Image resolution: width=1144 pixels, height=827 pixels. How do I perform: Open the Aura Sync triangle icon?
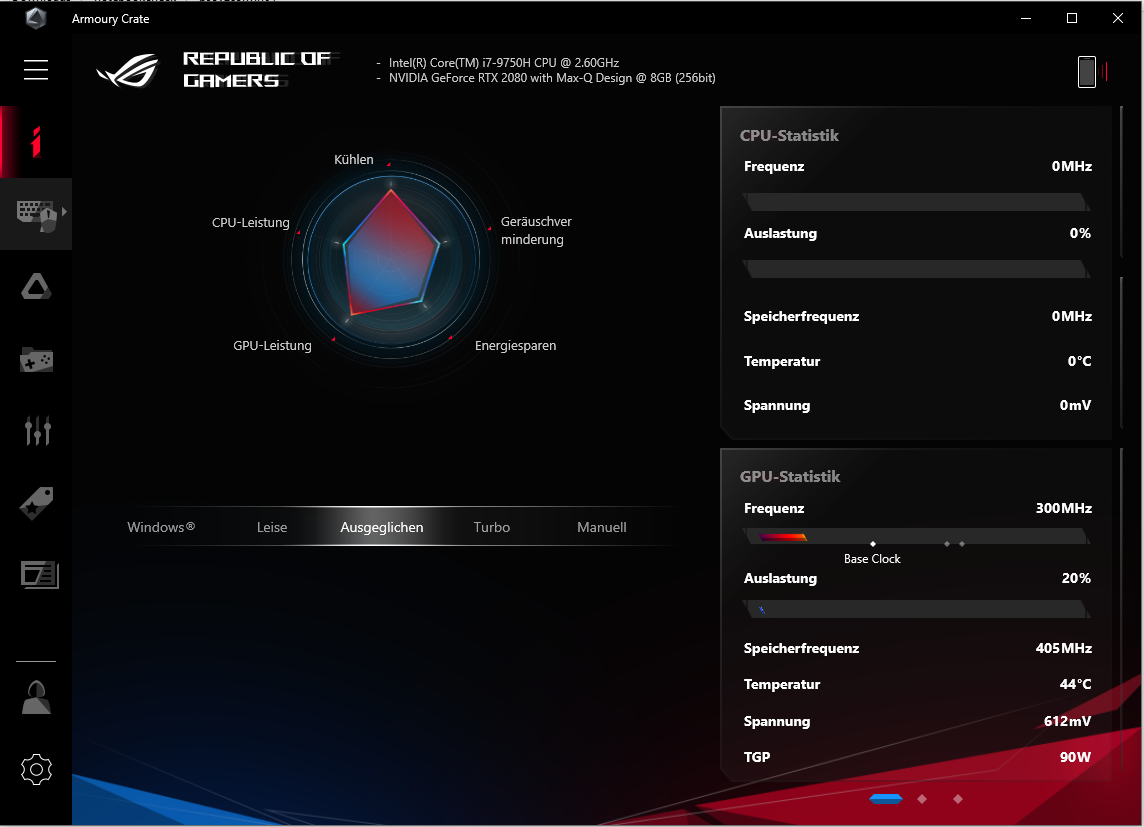tap(36, 287)
